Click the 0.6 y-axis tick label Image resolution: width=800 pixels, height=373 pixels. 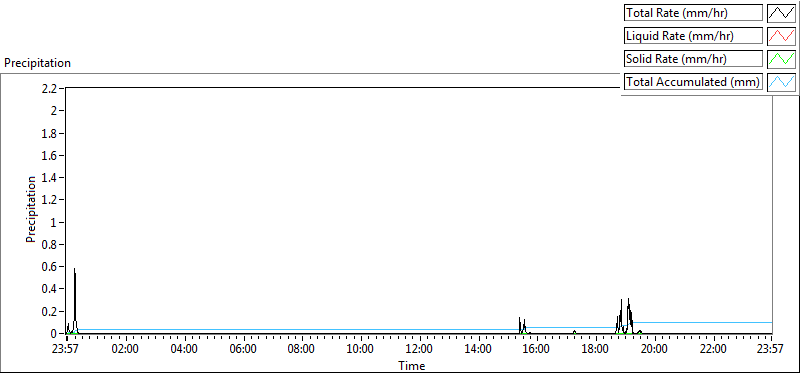(x=49, y=267)
